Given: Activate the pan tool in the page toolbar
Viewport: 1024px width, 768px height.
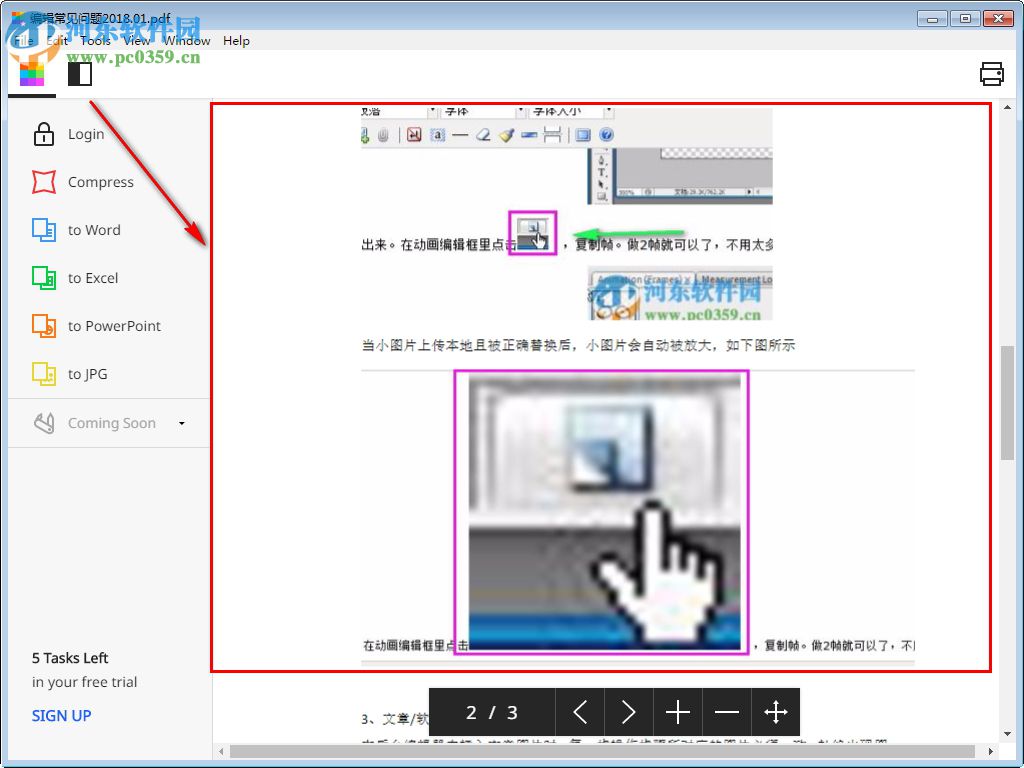Looking at the screenshot, I should coord(776,712).
